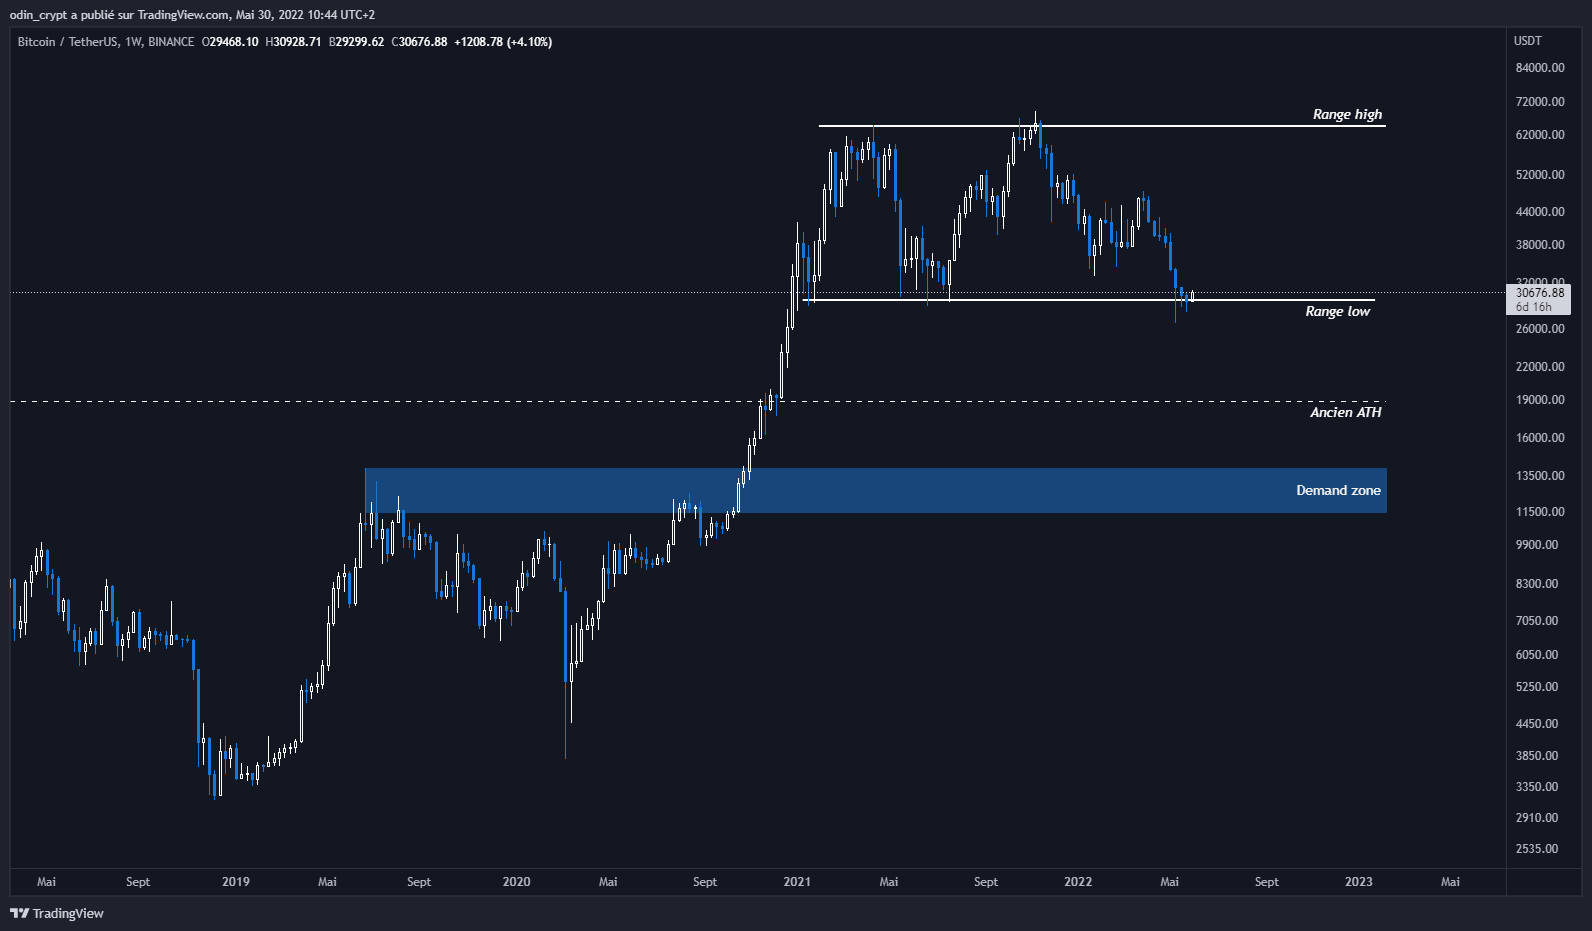The width and height of the screenshot is (1592, 931).
Task: Click the 2023 label on time axis
Action: coord(1359,882)
